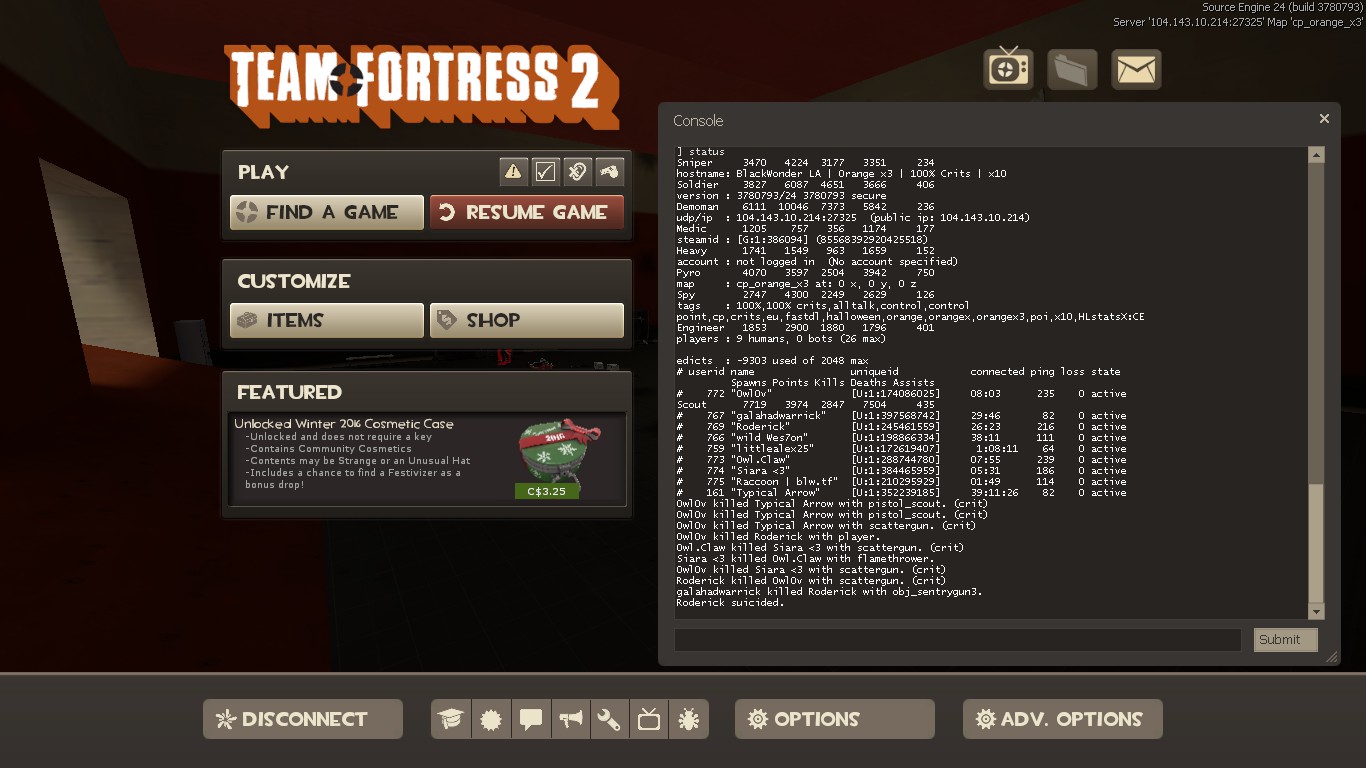Click the console scrollbar up arrow
Viewport: 1366px width, 768px height.
1316,155
